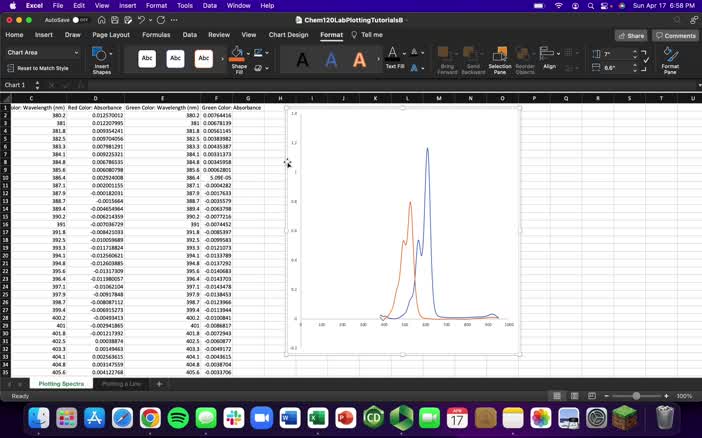The height and width of the screenshot is (438, 702).
Task: Open the Chart Design tab
Action: click(288, 35)
